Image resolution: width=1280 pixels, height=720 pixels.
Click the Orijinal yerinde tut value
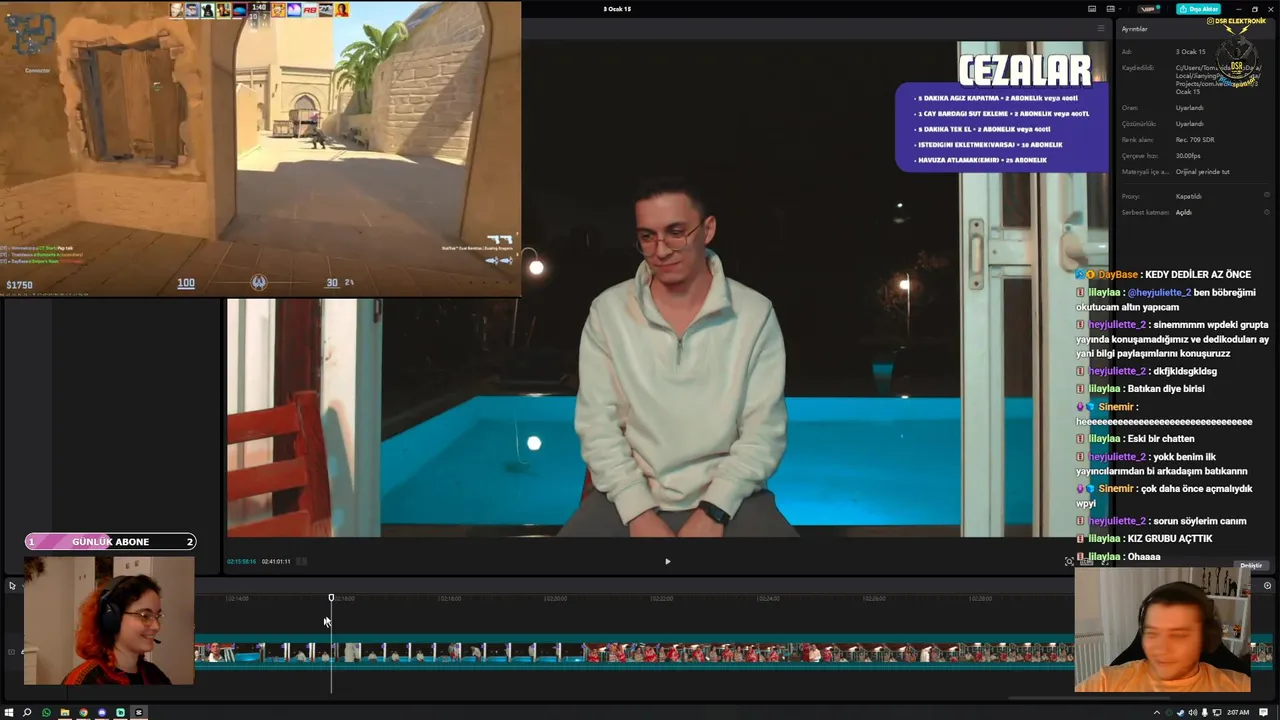point(1203,172)
